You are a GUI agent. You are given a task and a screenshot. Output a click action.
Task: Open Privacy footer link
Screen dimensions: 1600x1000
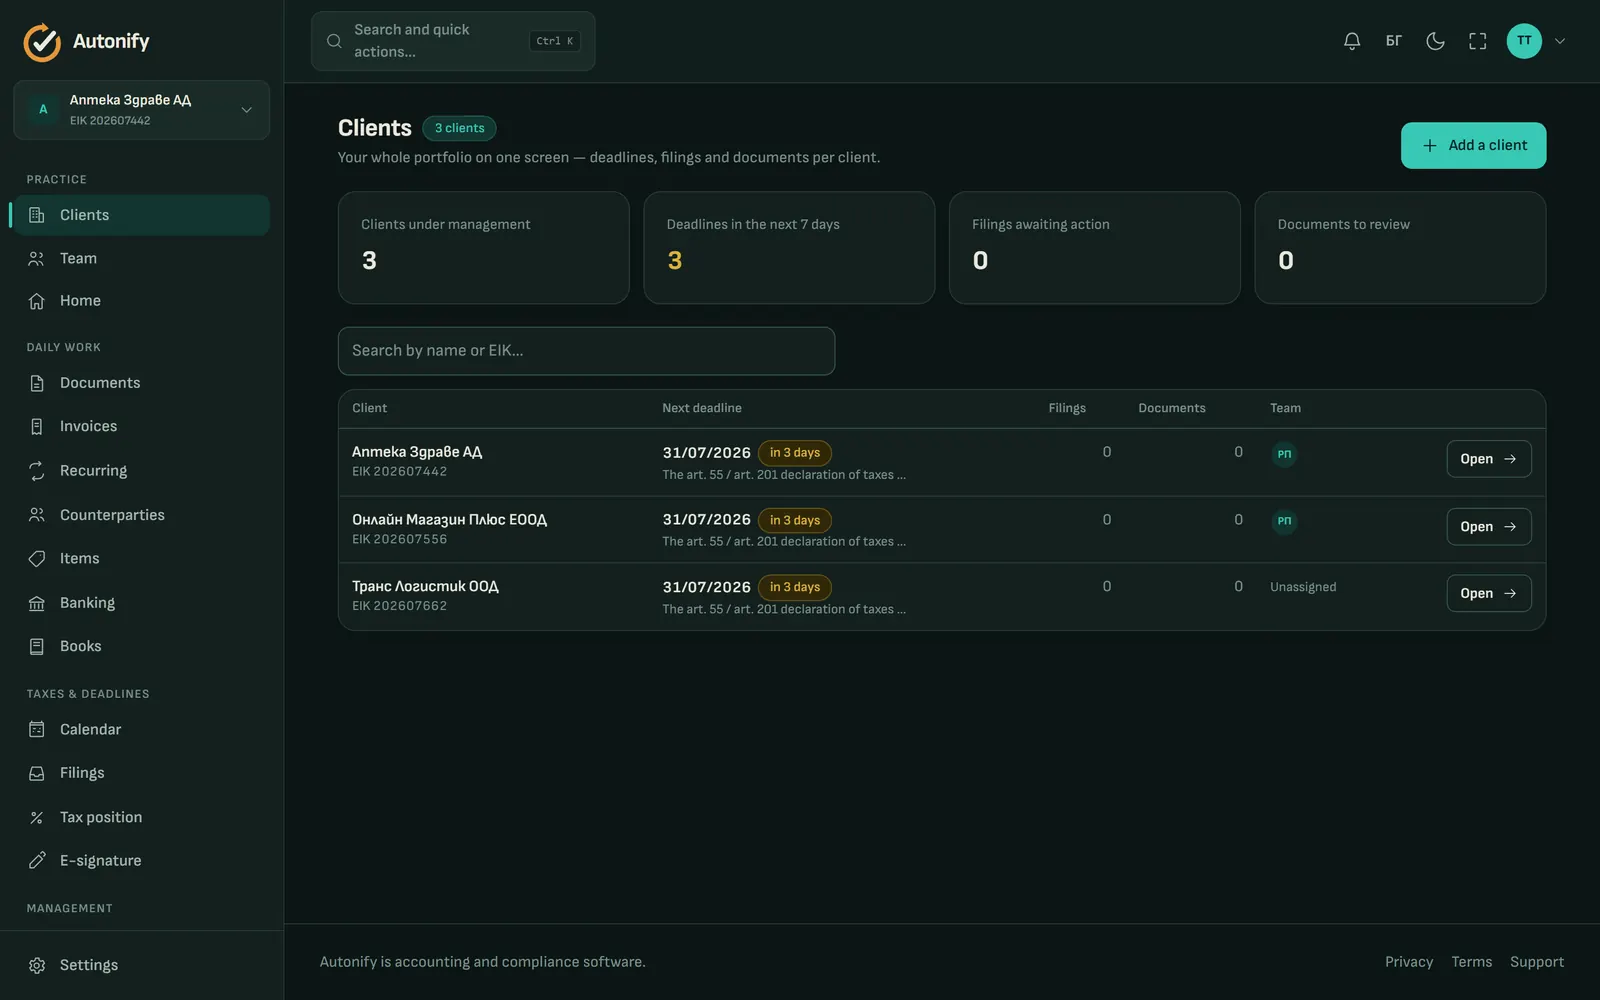(x=1409, y=962)
